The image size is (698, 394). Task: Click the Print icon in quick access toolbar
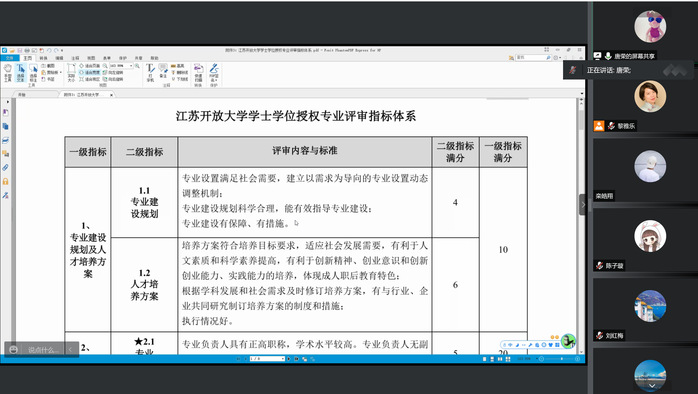point(27,50)
